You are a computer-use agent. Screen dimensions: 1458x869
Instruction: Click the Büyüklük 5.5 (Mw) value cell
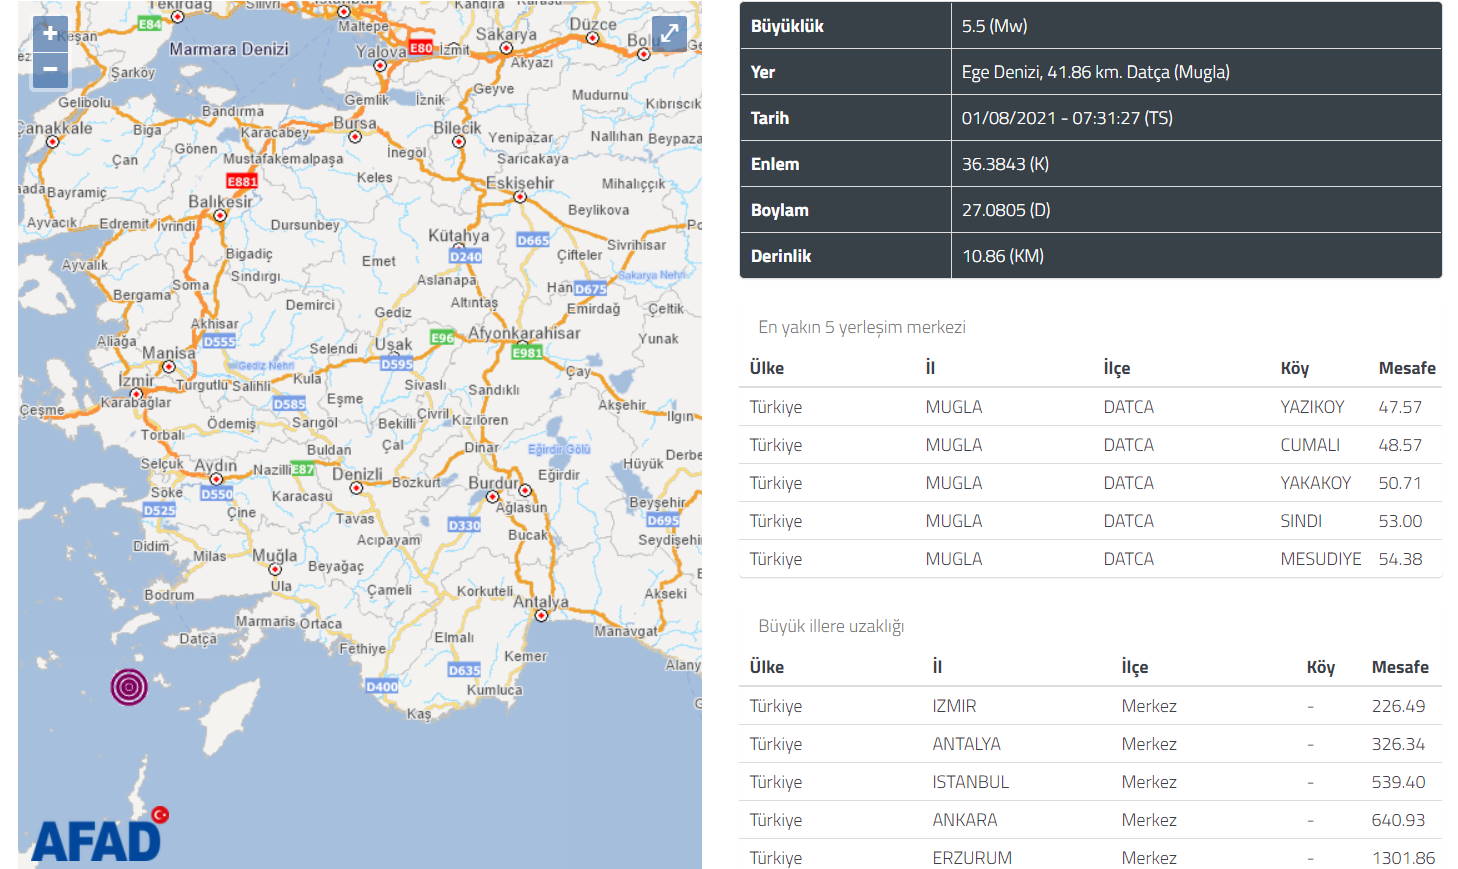tap(1195, 26)
